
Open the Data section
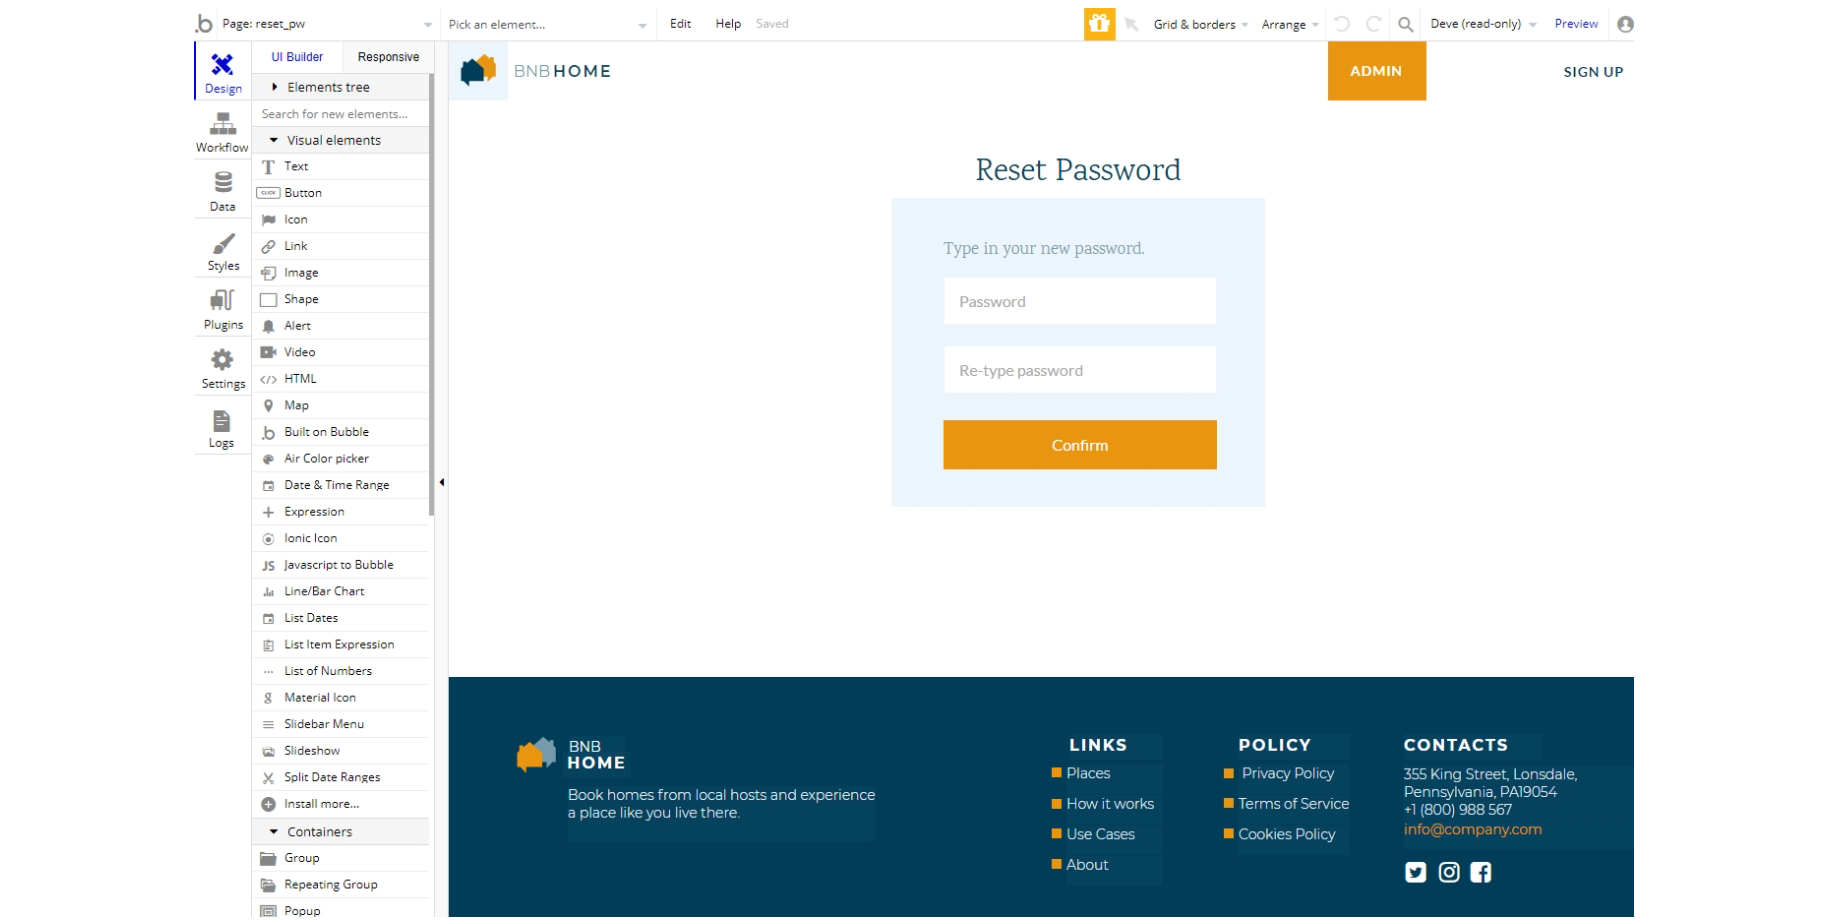pyautogui.click(x=222, y=191)
